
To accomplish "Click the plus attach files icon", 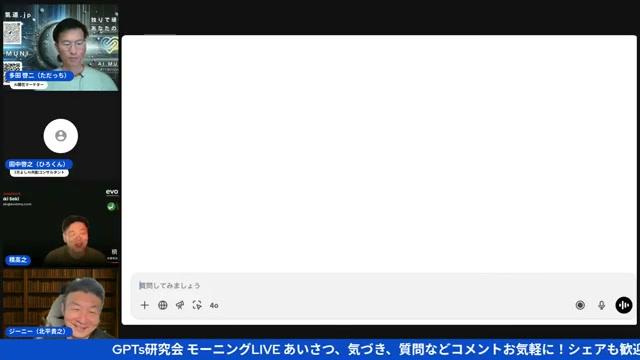I will point(144,305).
